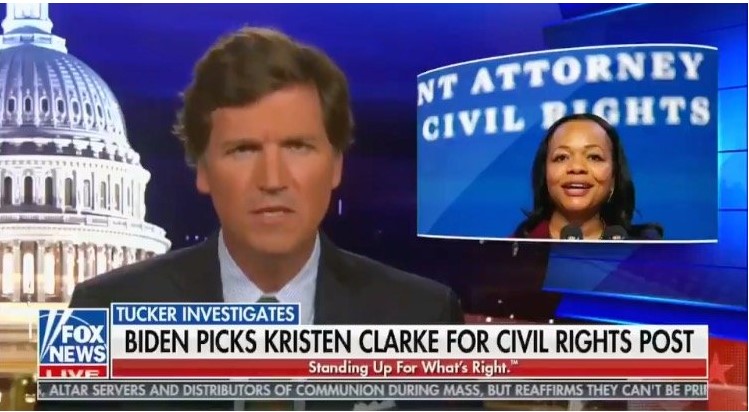Click the right microphone in the inset
The image size is (749, 412).
(615, 232)
